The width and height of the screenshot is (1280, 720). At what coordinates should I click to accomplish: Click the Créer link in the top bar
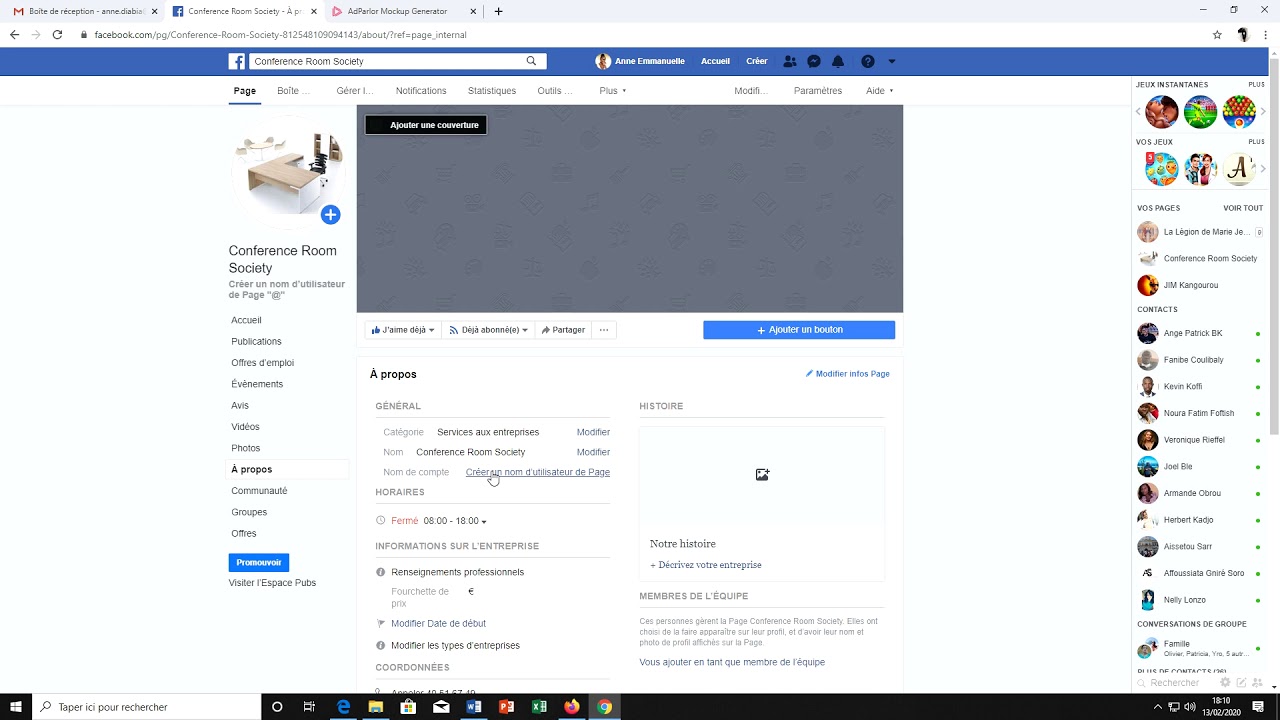point(757,61)
